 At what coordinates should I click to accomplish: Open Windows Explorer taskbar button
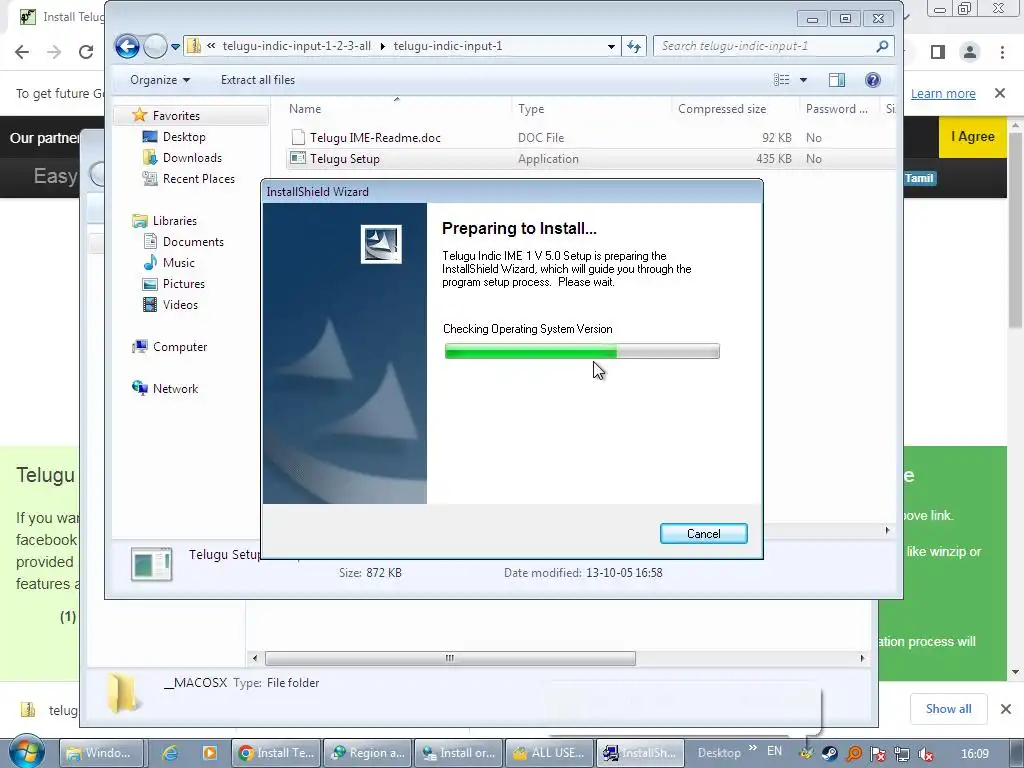pyautogui.click(x=102, y=753)
